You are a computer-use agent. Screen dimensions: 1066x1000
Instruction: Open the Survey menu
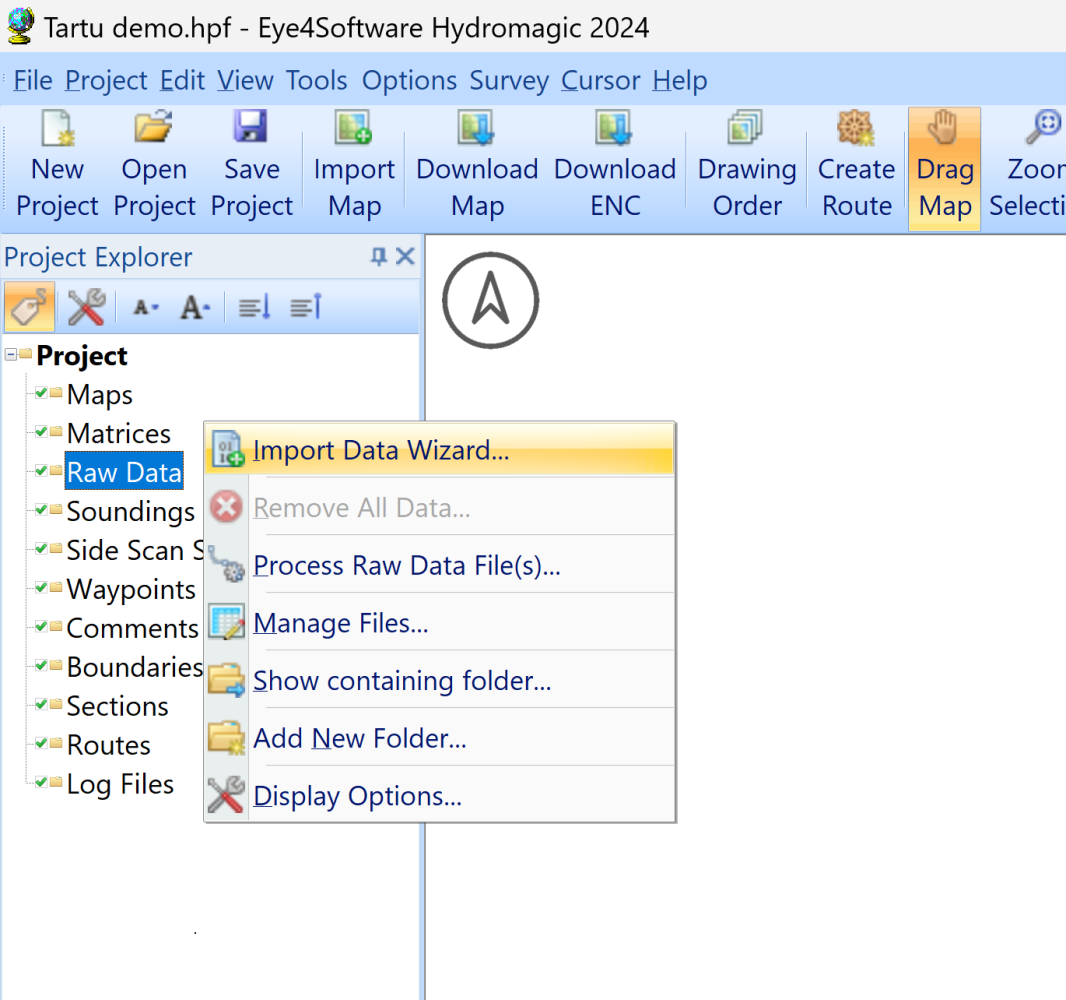[509, 80]
